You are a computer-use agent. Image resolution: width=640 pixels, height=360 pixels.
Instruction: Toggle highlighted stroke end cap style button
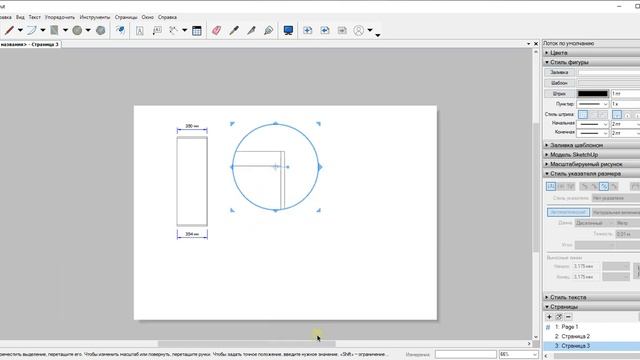point(617,115)
